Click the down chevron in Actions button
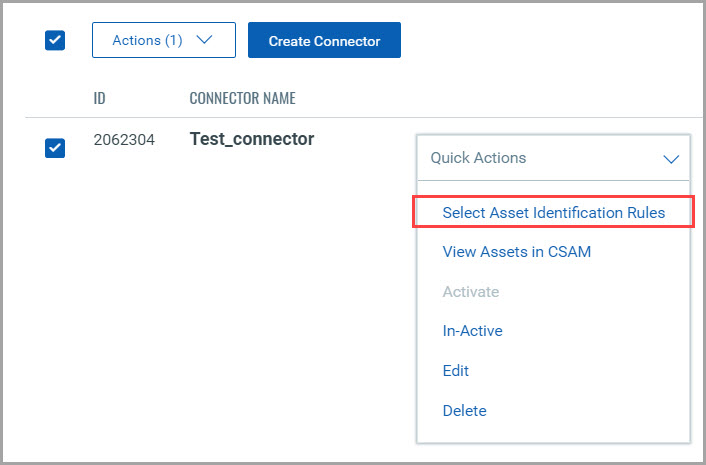 [205, 41]
